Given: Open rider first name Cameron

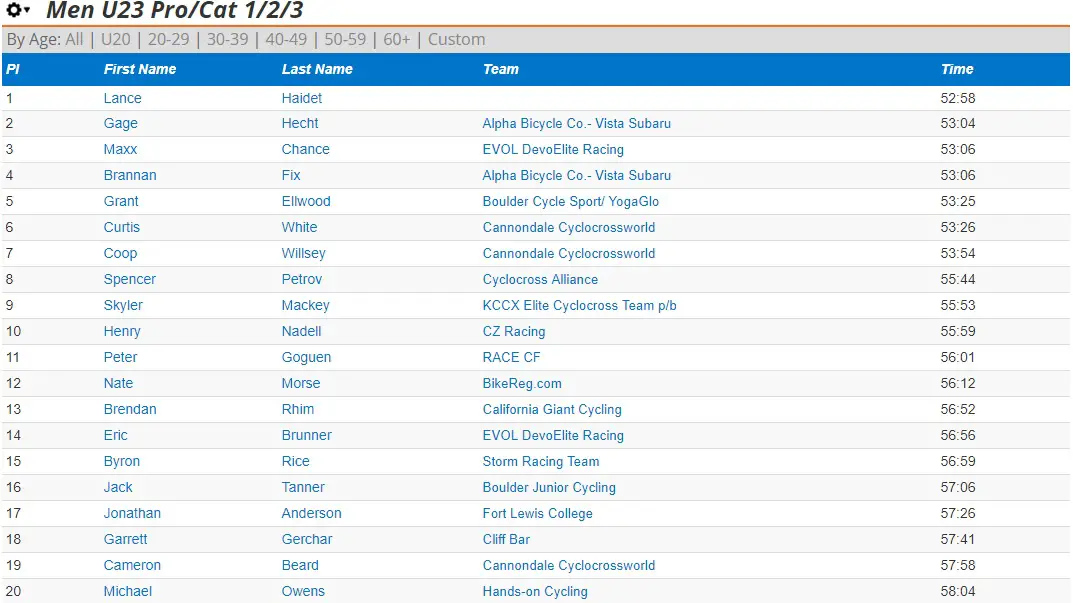Looking at the screenshot, I should [132, 566].
